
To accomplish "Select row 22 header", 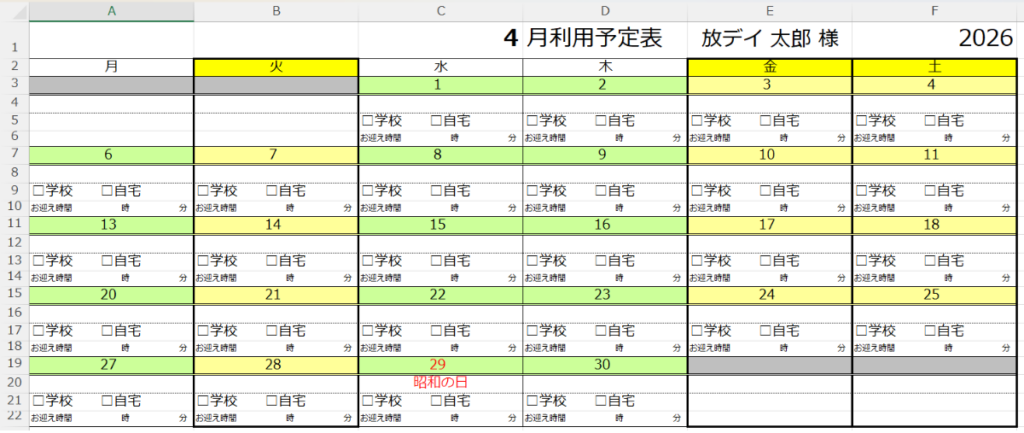I will coord(14,418).
